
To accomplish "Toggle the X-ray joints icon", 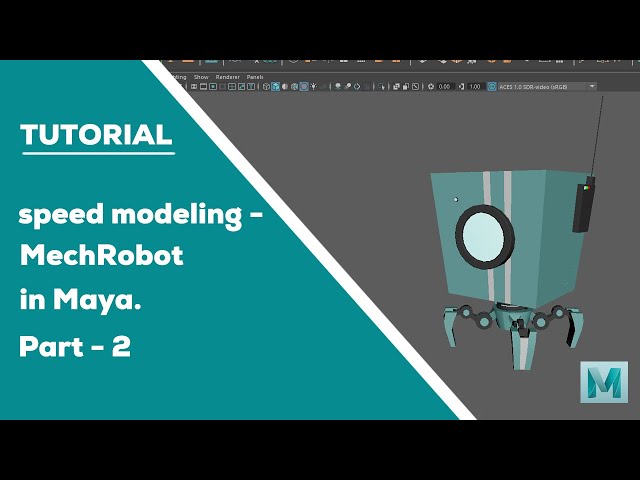I will (416, 87).
